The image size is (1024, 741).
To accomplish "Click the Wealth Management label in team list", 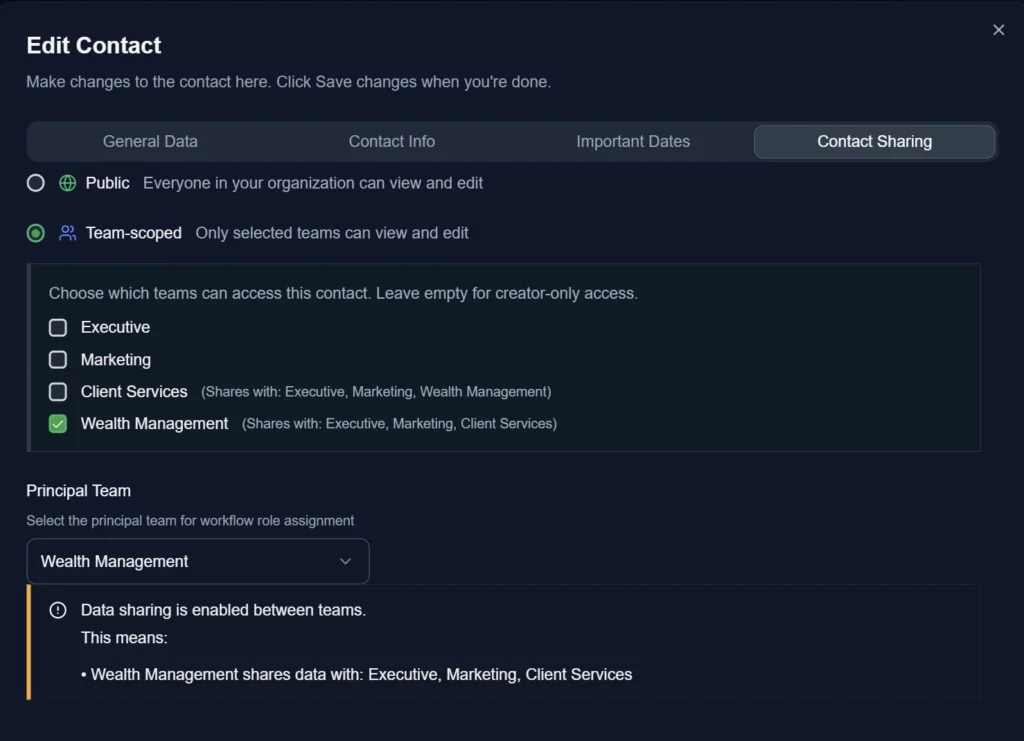I will [154, 423].
